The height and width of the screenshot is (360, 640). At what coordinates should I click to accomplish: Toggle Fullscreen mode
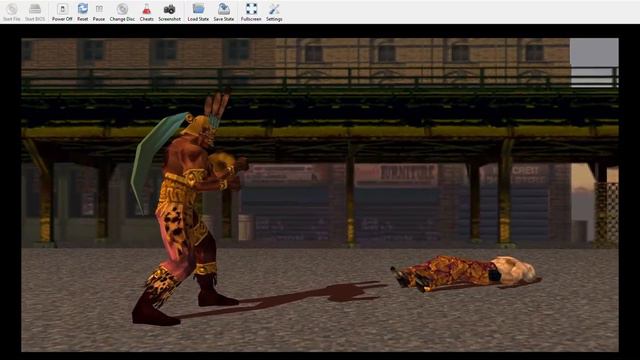click(x=251, y=12)
